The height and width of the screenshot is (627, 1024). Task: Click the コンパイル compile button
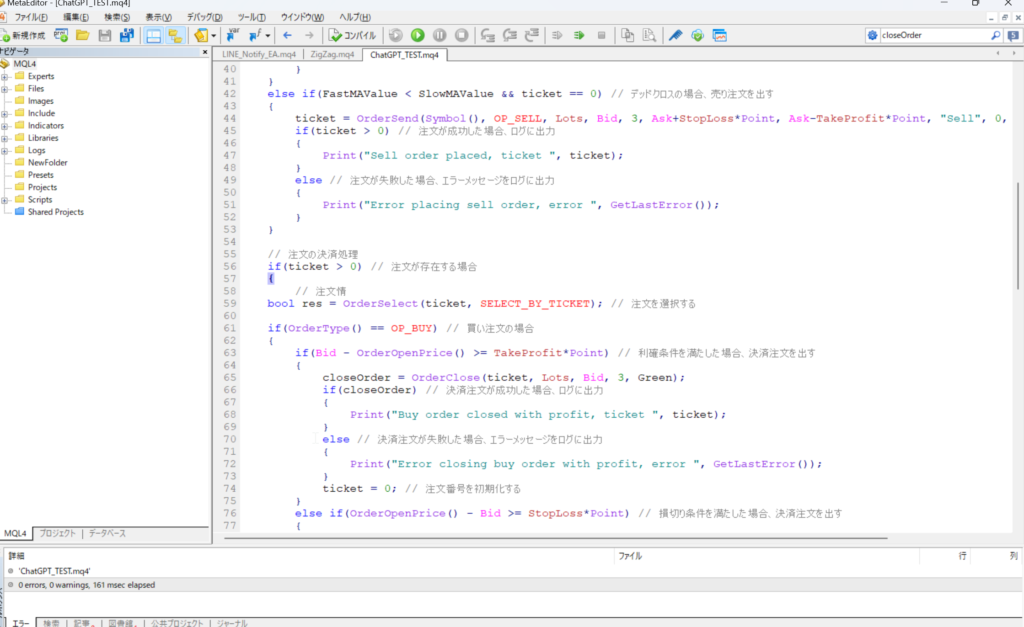coord(352,35)
